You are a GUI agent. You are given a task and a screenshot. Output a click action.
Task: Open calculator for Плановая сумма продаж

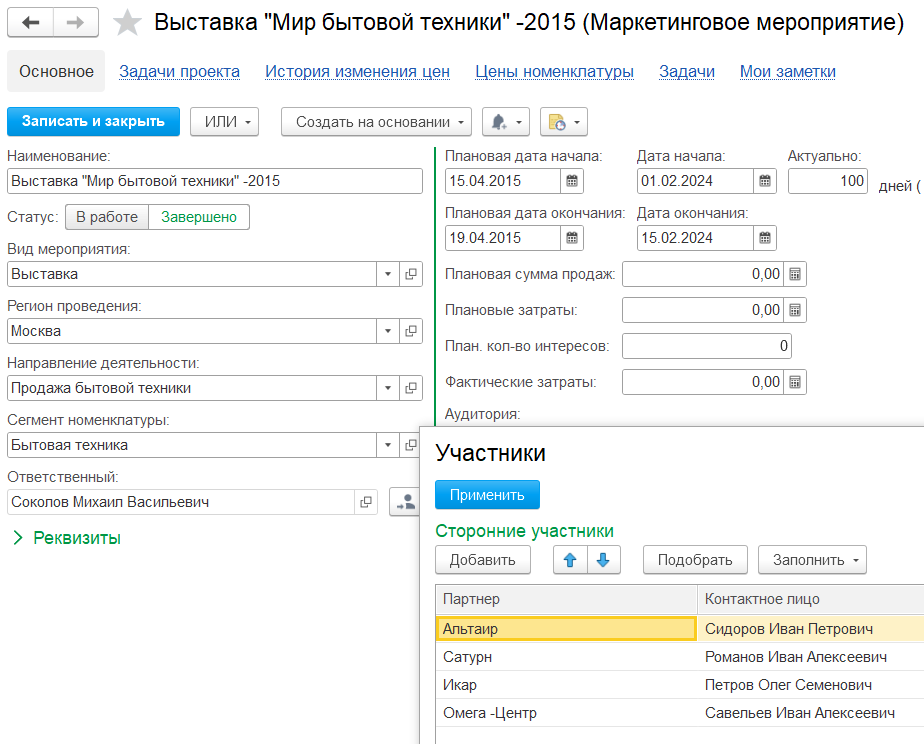[795, 274]
